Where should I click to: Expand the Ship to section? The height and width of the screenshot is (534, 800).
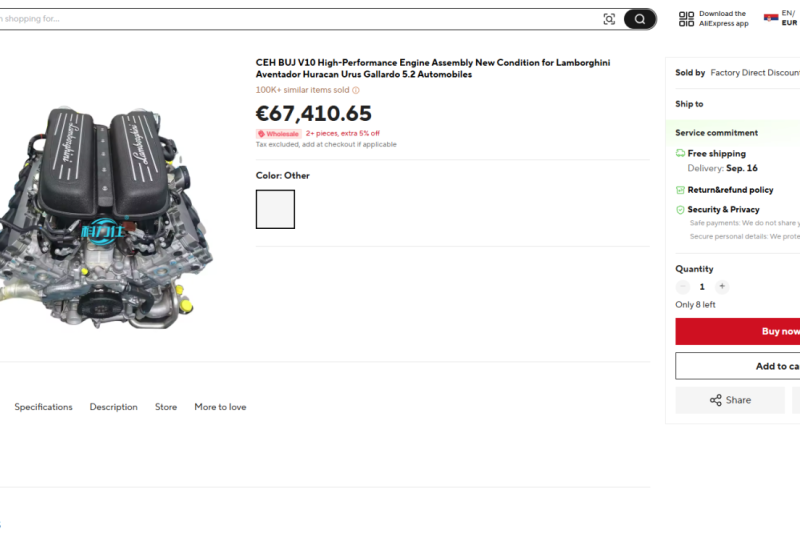click(737, 104)
